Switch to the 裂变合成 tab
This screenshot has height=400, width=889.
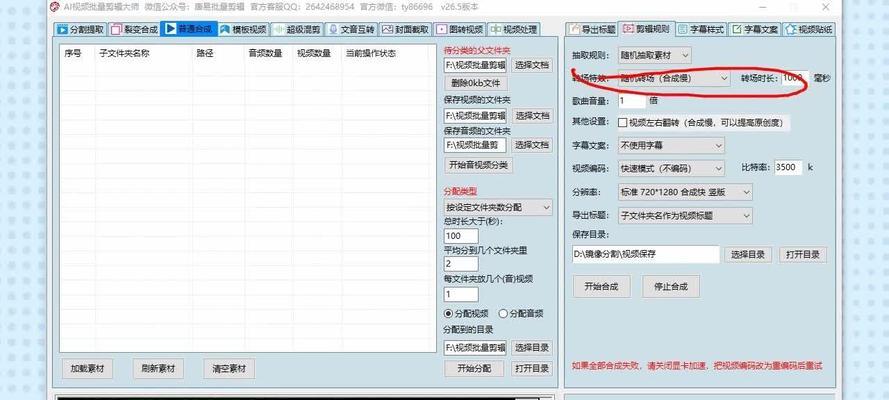click(x=134, y=29)
